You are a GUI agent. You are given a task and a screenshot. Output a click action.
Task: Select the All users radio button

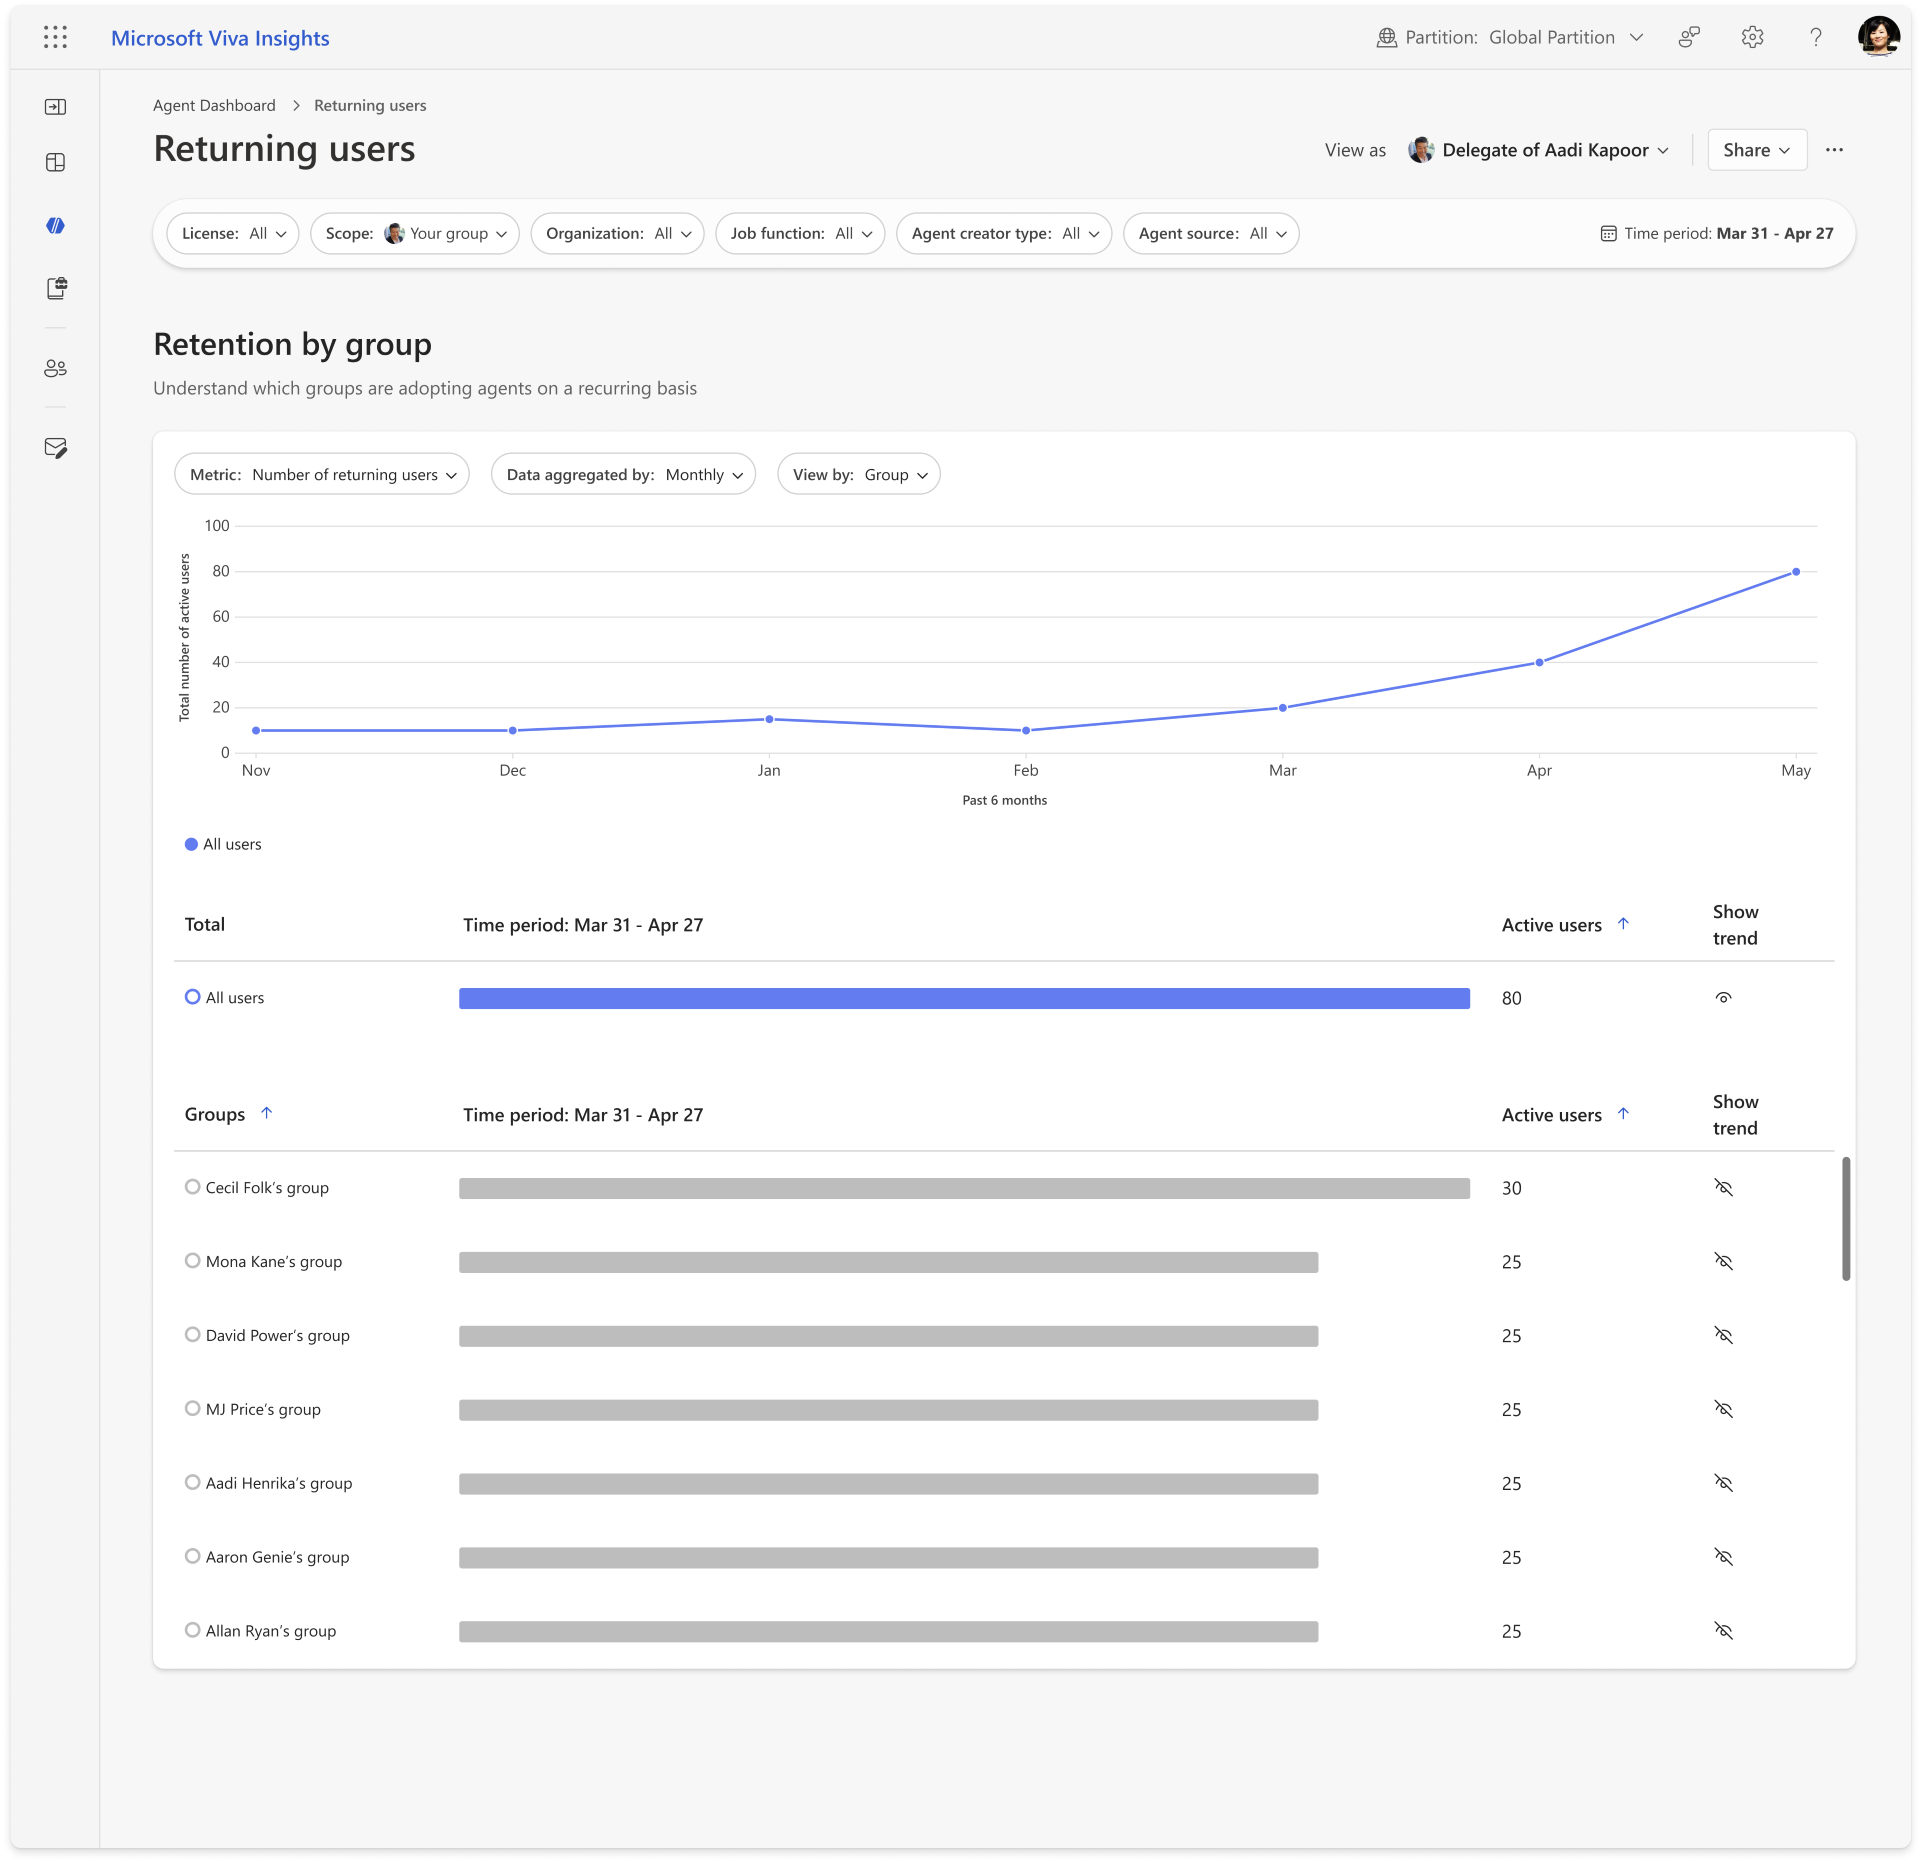[192, 997]
